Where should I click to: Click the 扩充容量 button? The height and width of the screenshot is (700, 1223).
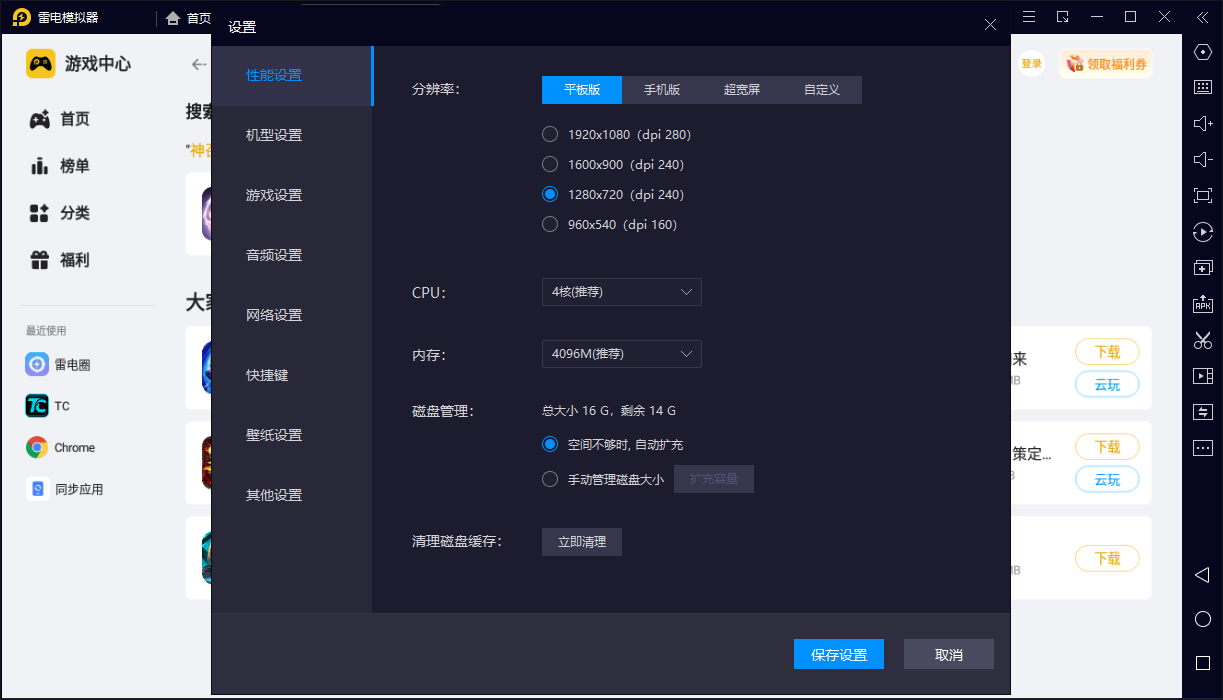click(714, 479)
